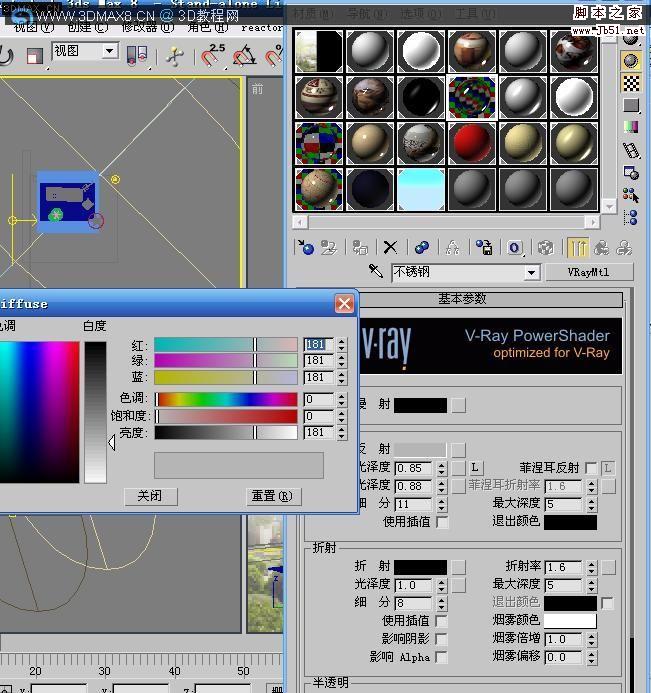The height and width of the screenshot is (693, 651).
Task: Click map button beside 漫射 swatch
Action: click(458, 405)
